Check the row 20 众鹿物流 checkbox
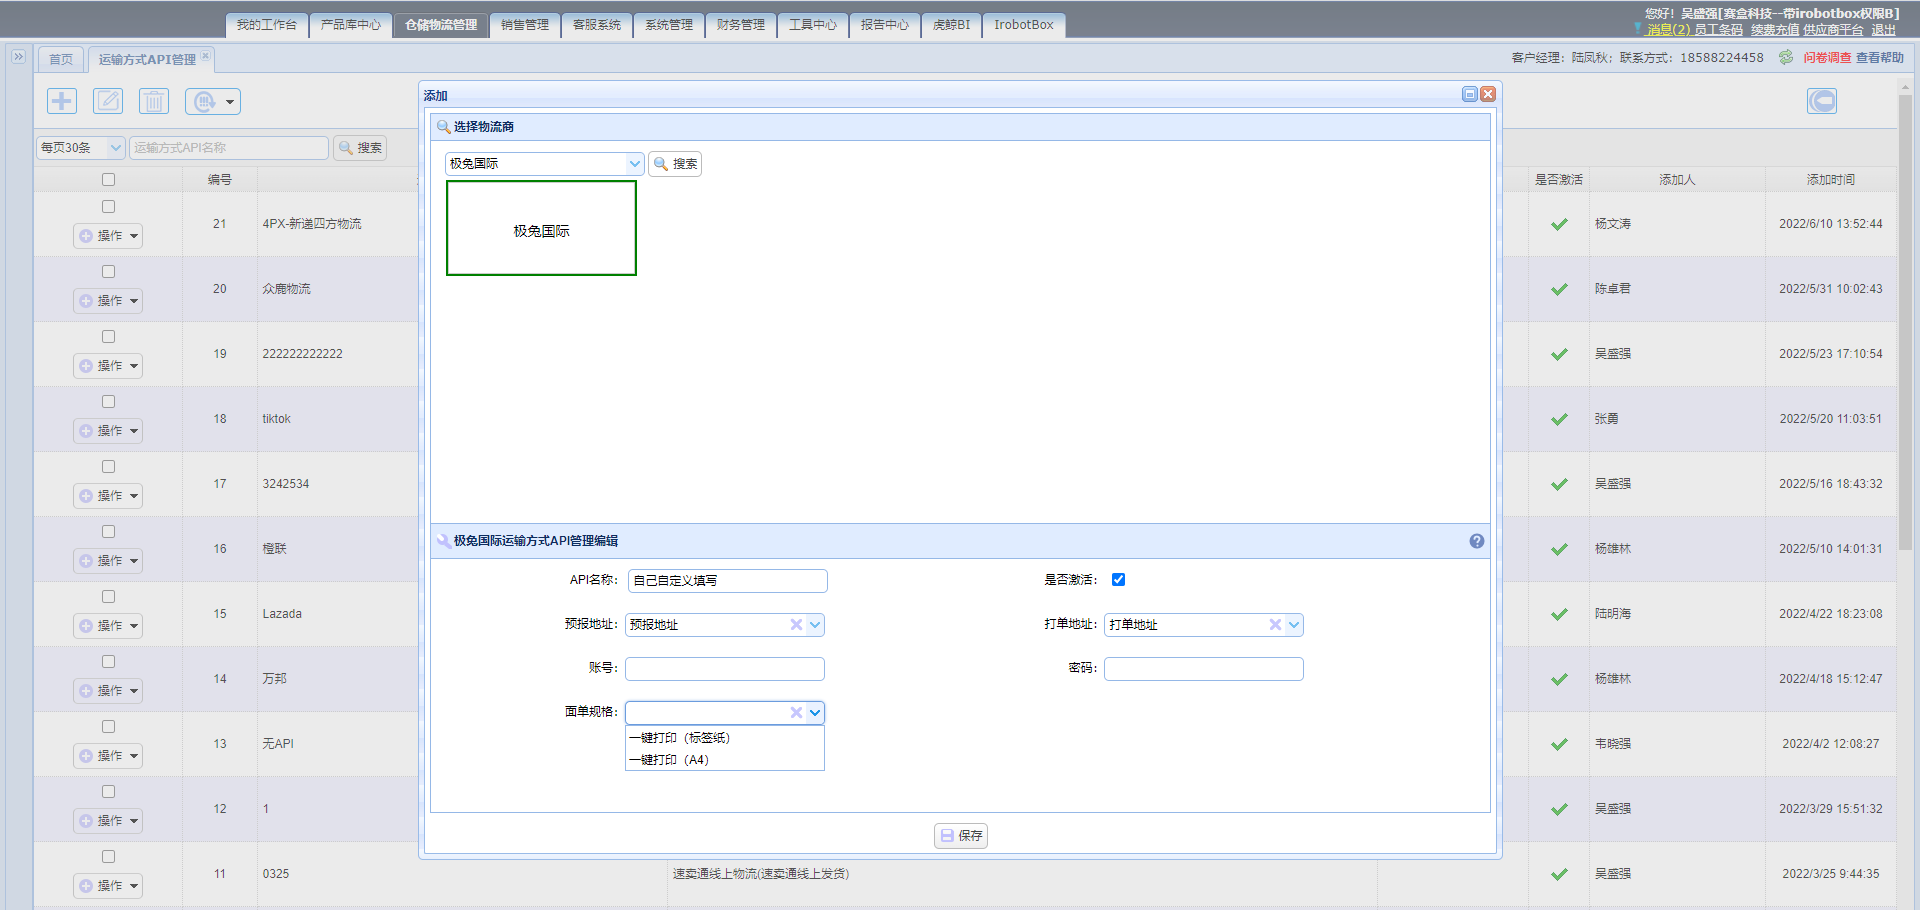 (x=108, y=272)
